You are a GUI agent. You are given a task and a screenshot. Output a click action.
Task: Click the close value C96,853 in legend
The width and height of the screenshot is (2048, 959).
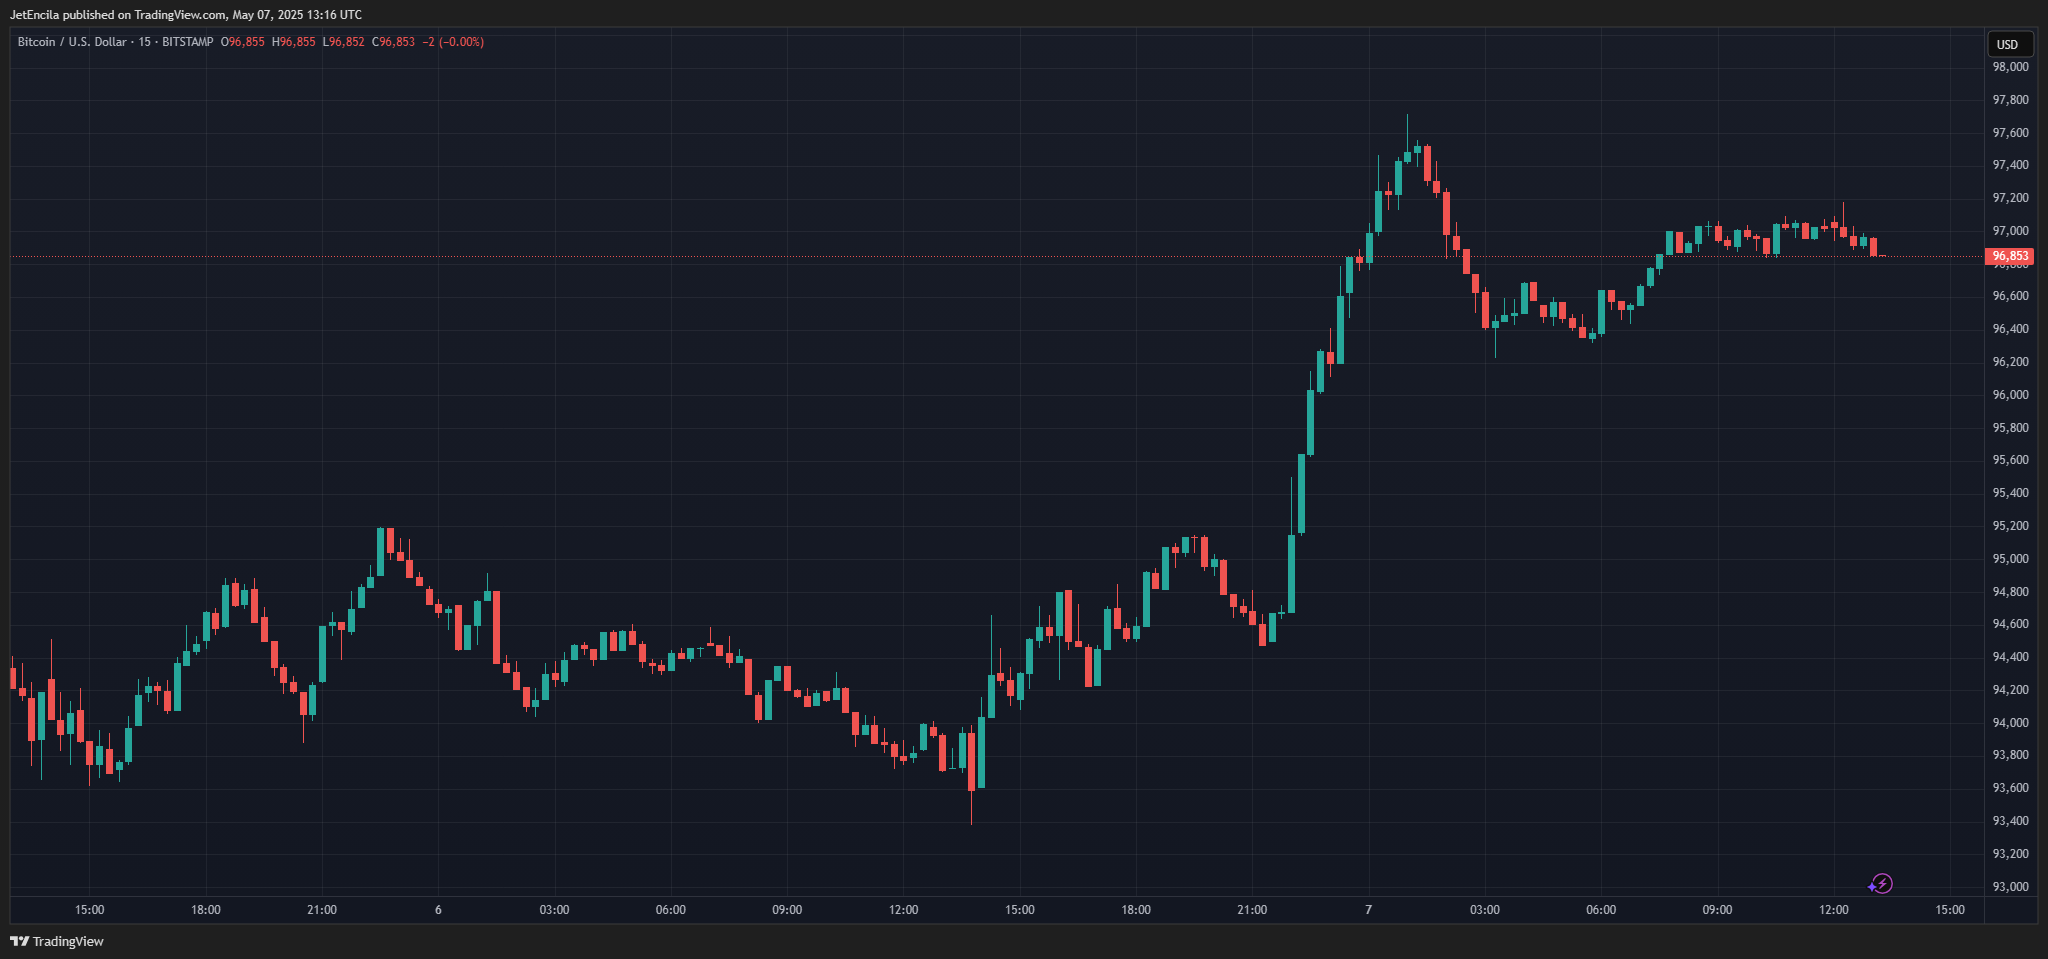(393, 42)
